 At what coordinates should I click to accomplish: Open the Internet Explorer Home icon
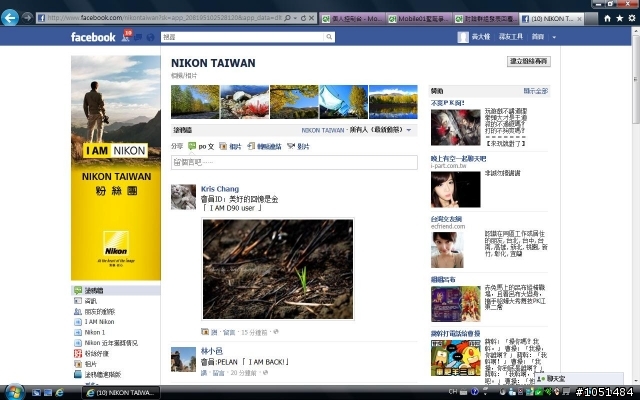coord(607,18)
